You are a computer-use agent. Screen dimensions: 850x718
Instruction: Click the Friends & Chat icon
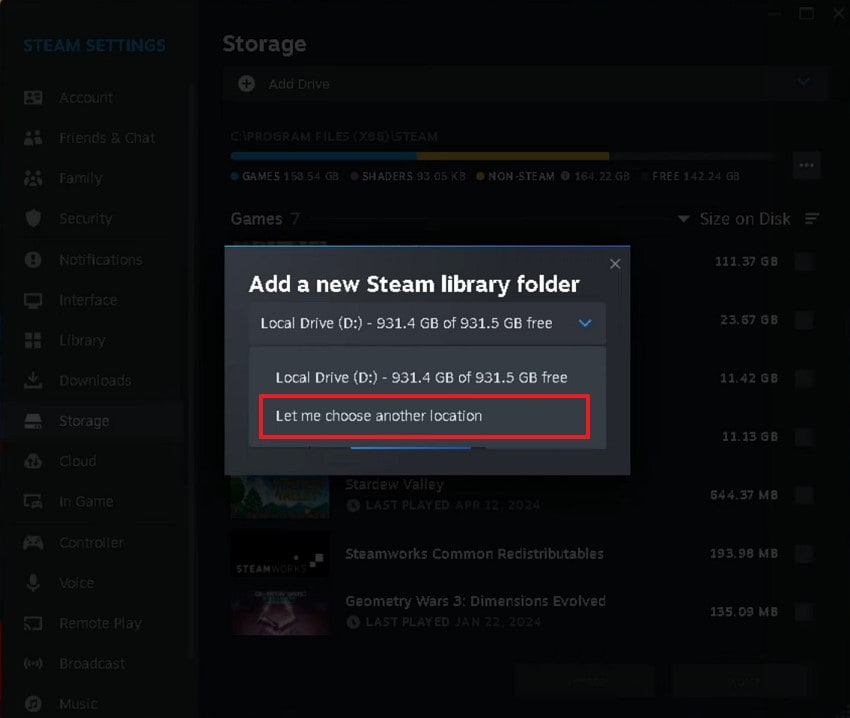[x=33, y=138]
